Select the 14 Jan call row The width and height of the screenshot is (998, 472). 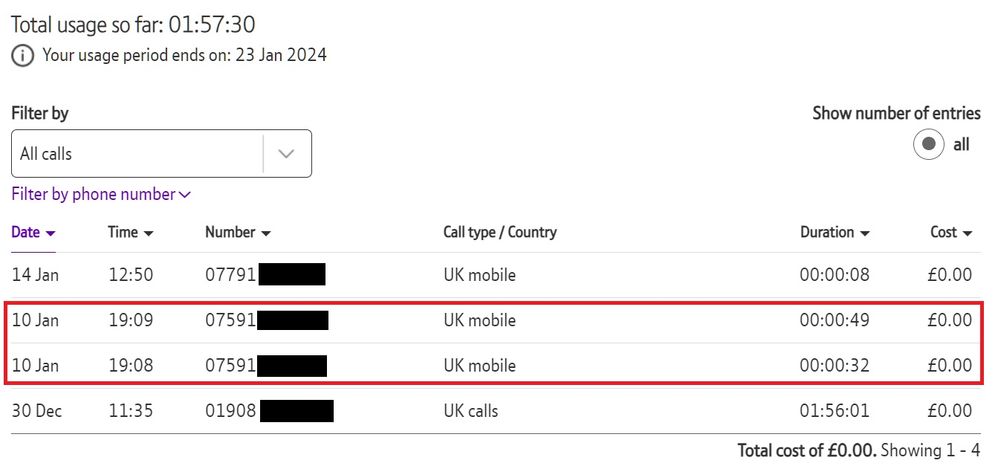click(490, 274)
